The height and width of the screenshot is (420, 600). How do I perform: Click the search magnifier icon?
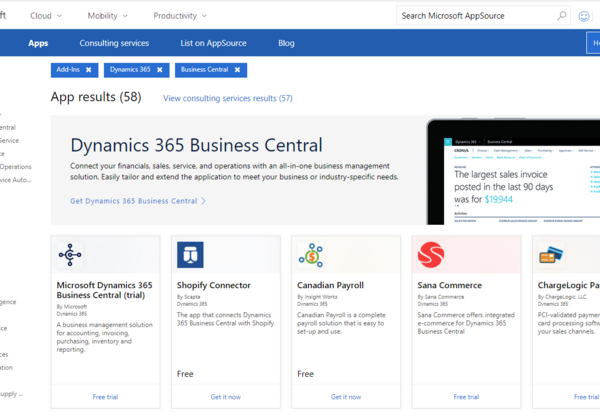[561, 16]
